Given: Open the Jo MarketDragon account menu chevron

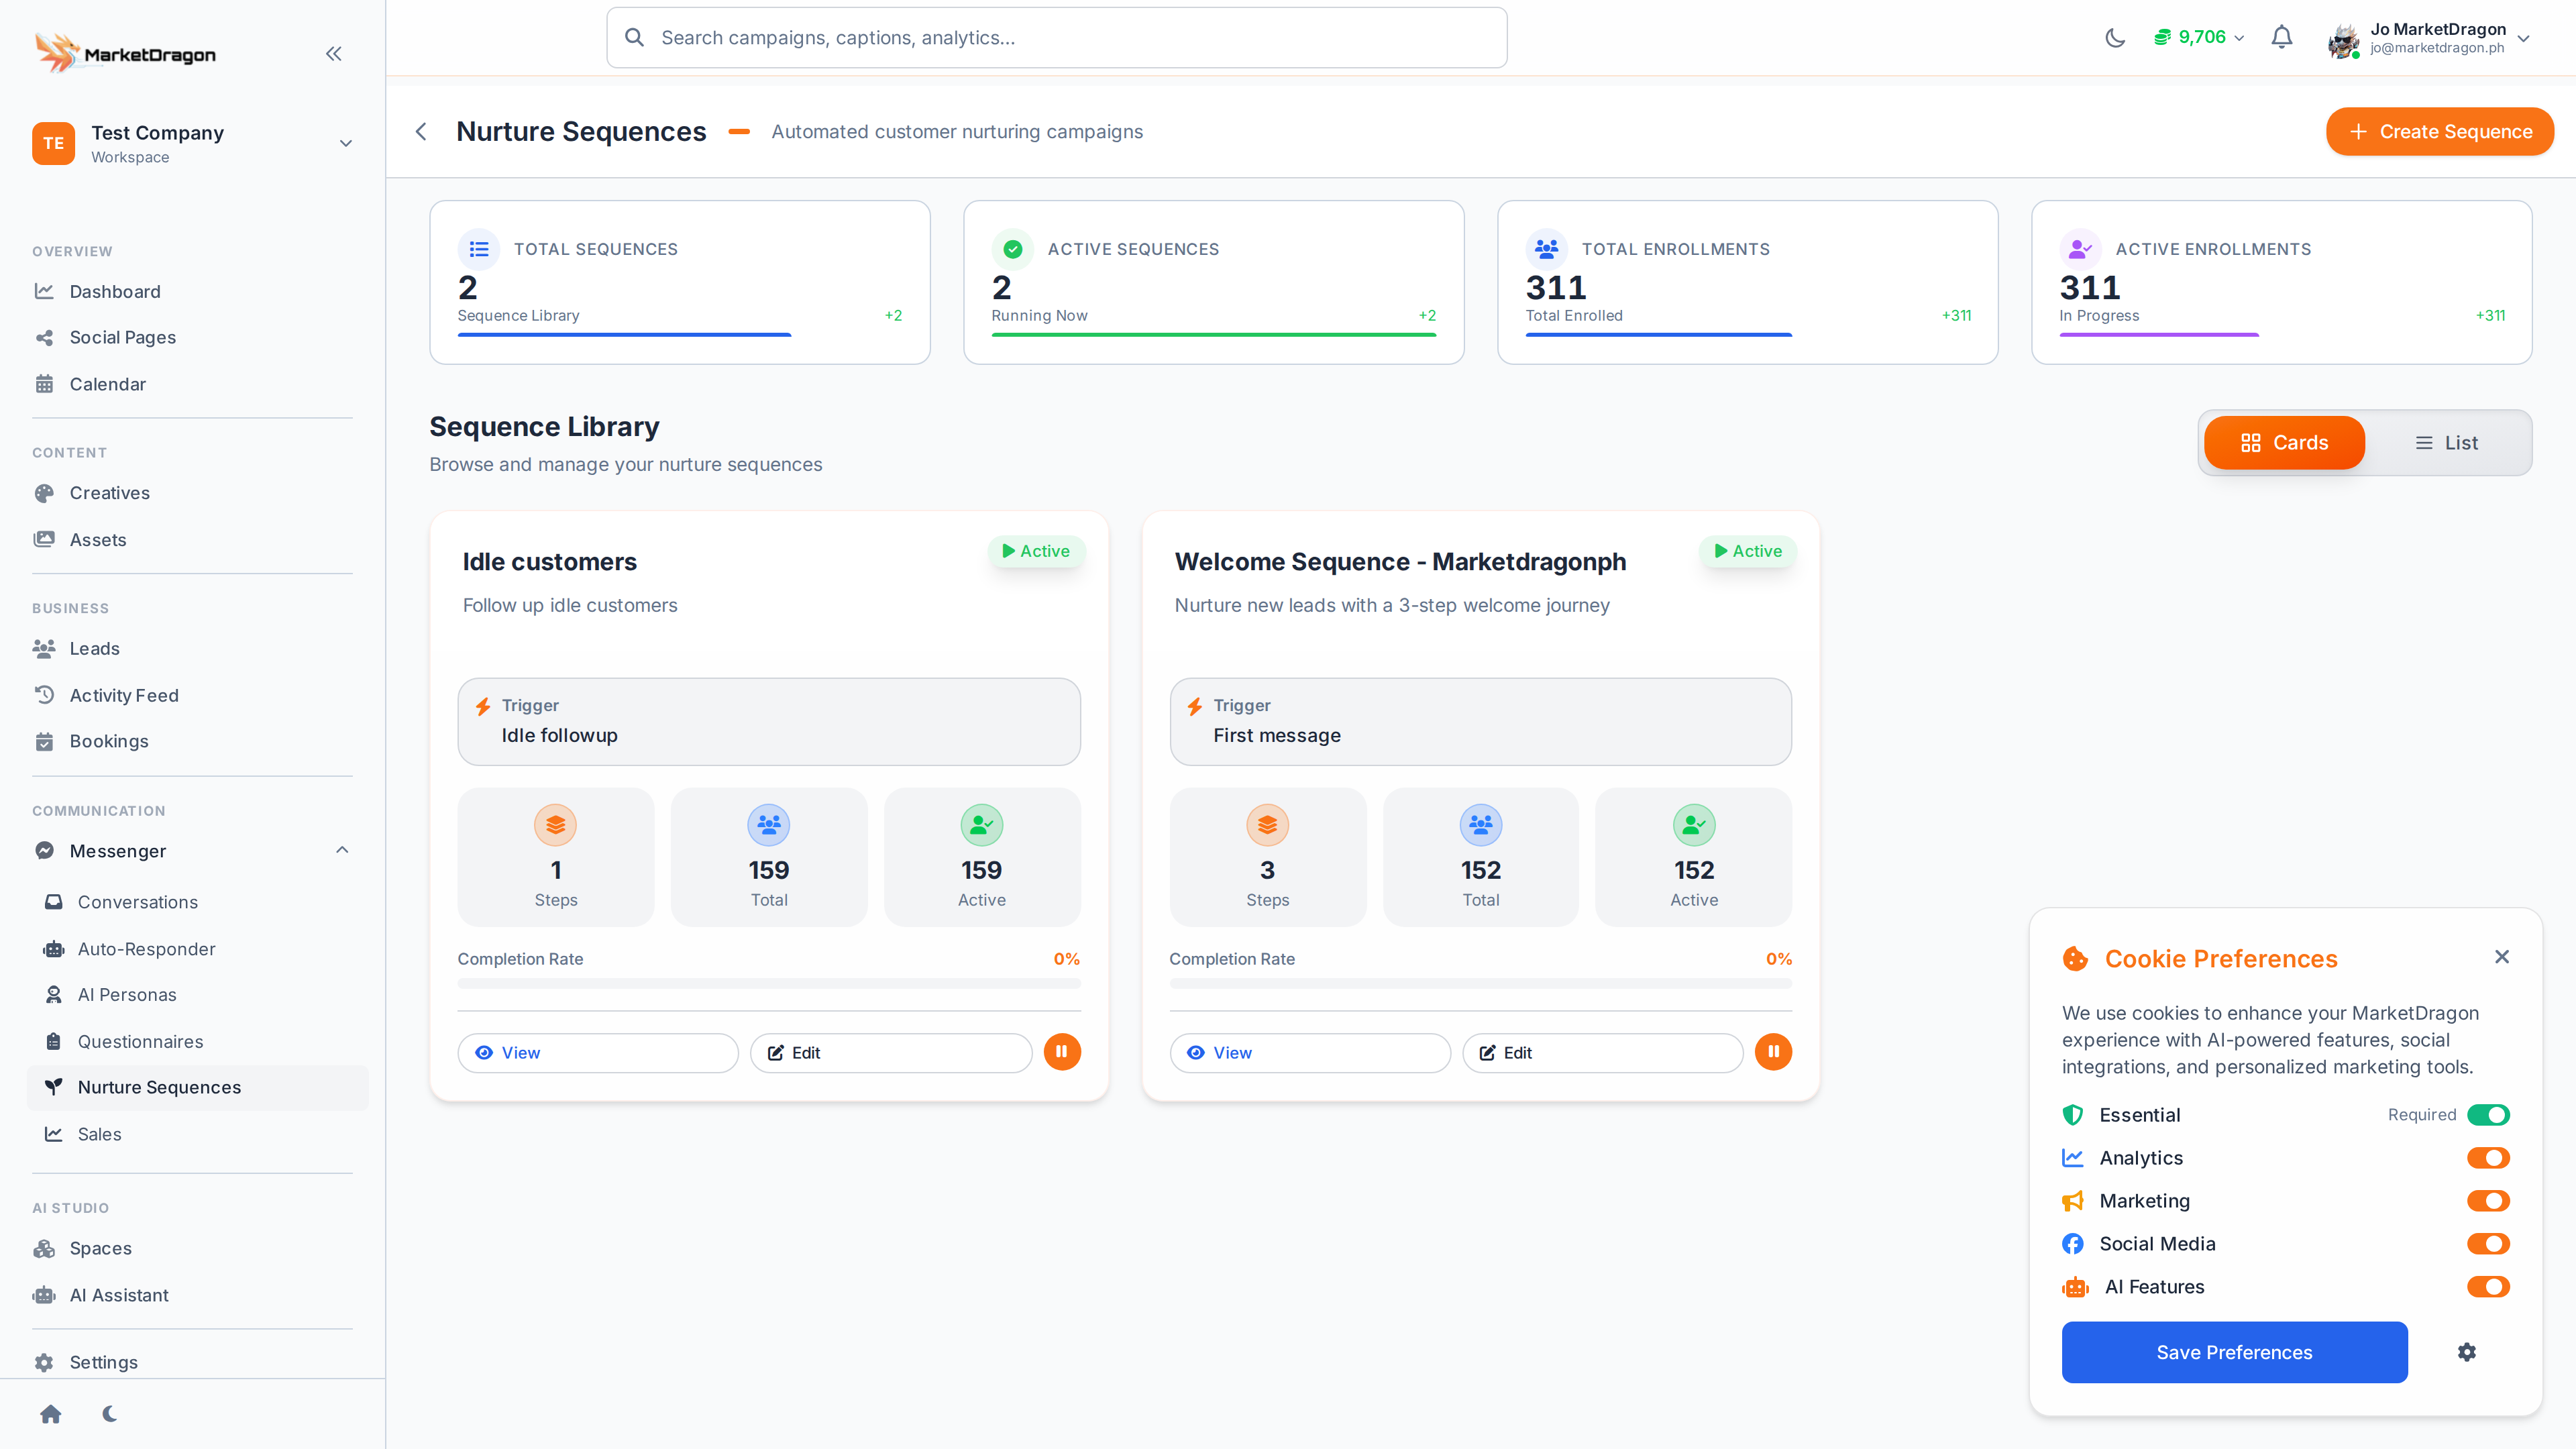Looking at the screenshot, I should 2524,39.
